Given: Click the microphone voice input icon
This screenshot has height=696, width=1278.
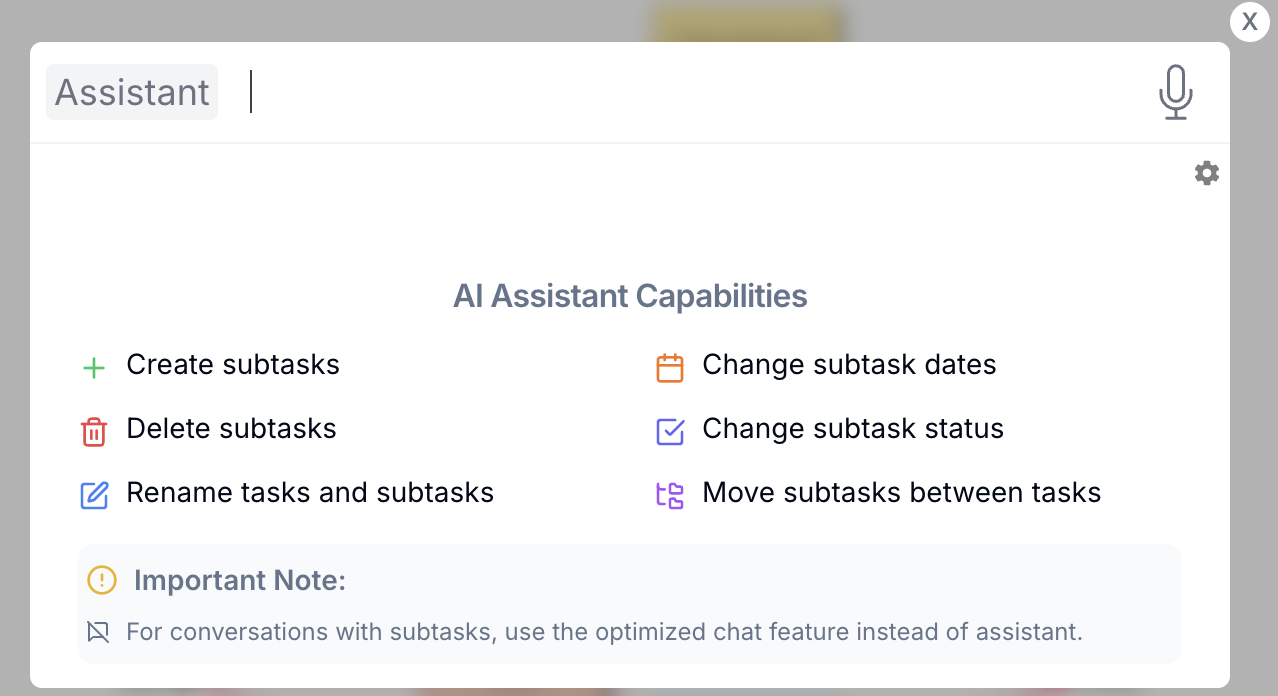Looking at the screenshot, I should click(1176, 92).
